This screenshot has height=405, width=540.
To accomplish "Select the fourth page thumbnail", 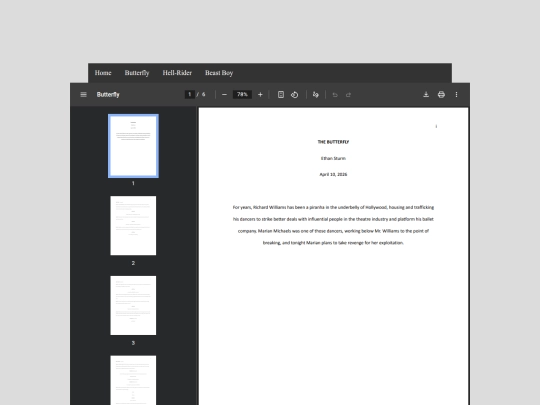I will 133,380.
